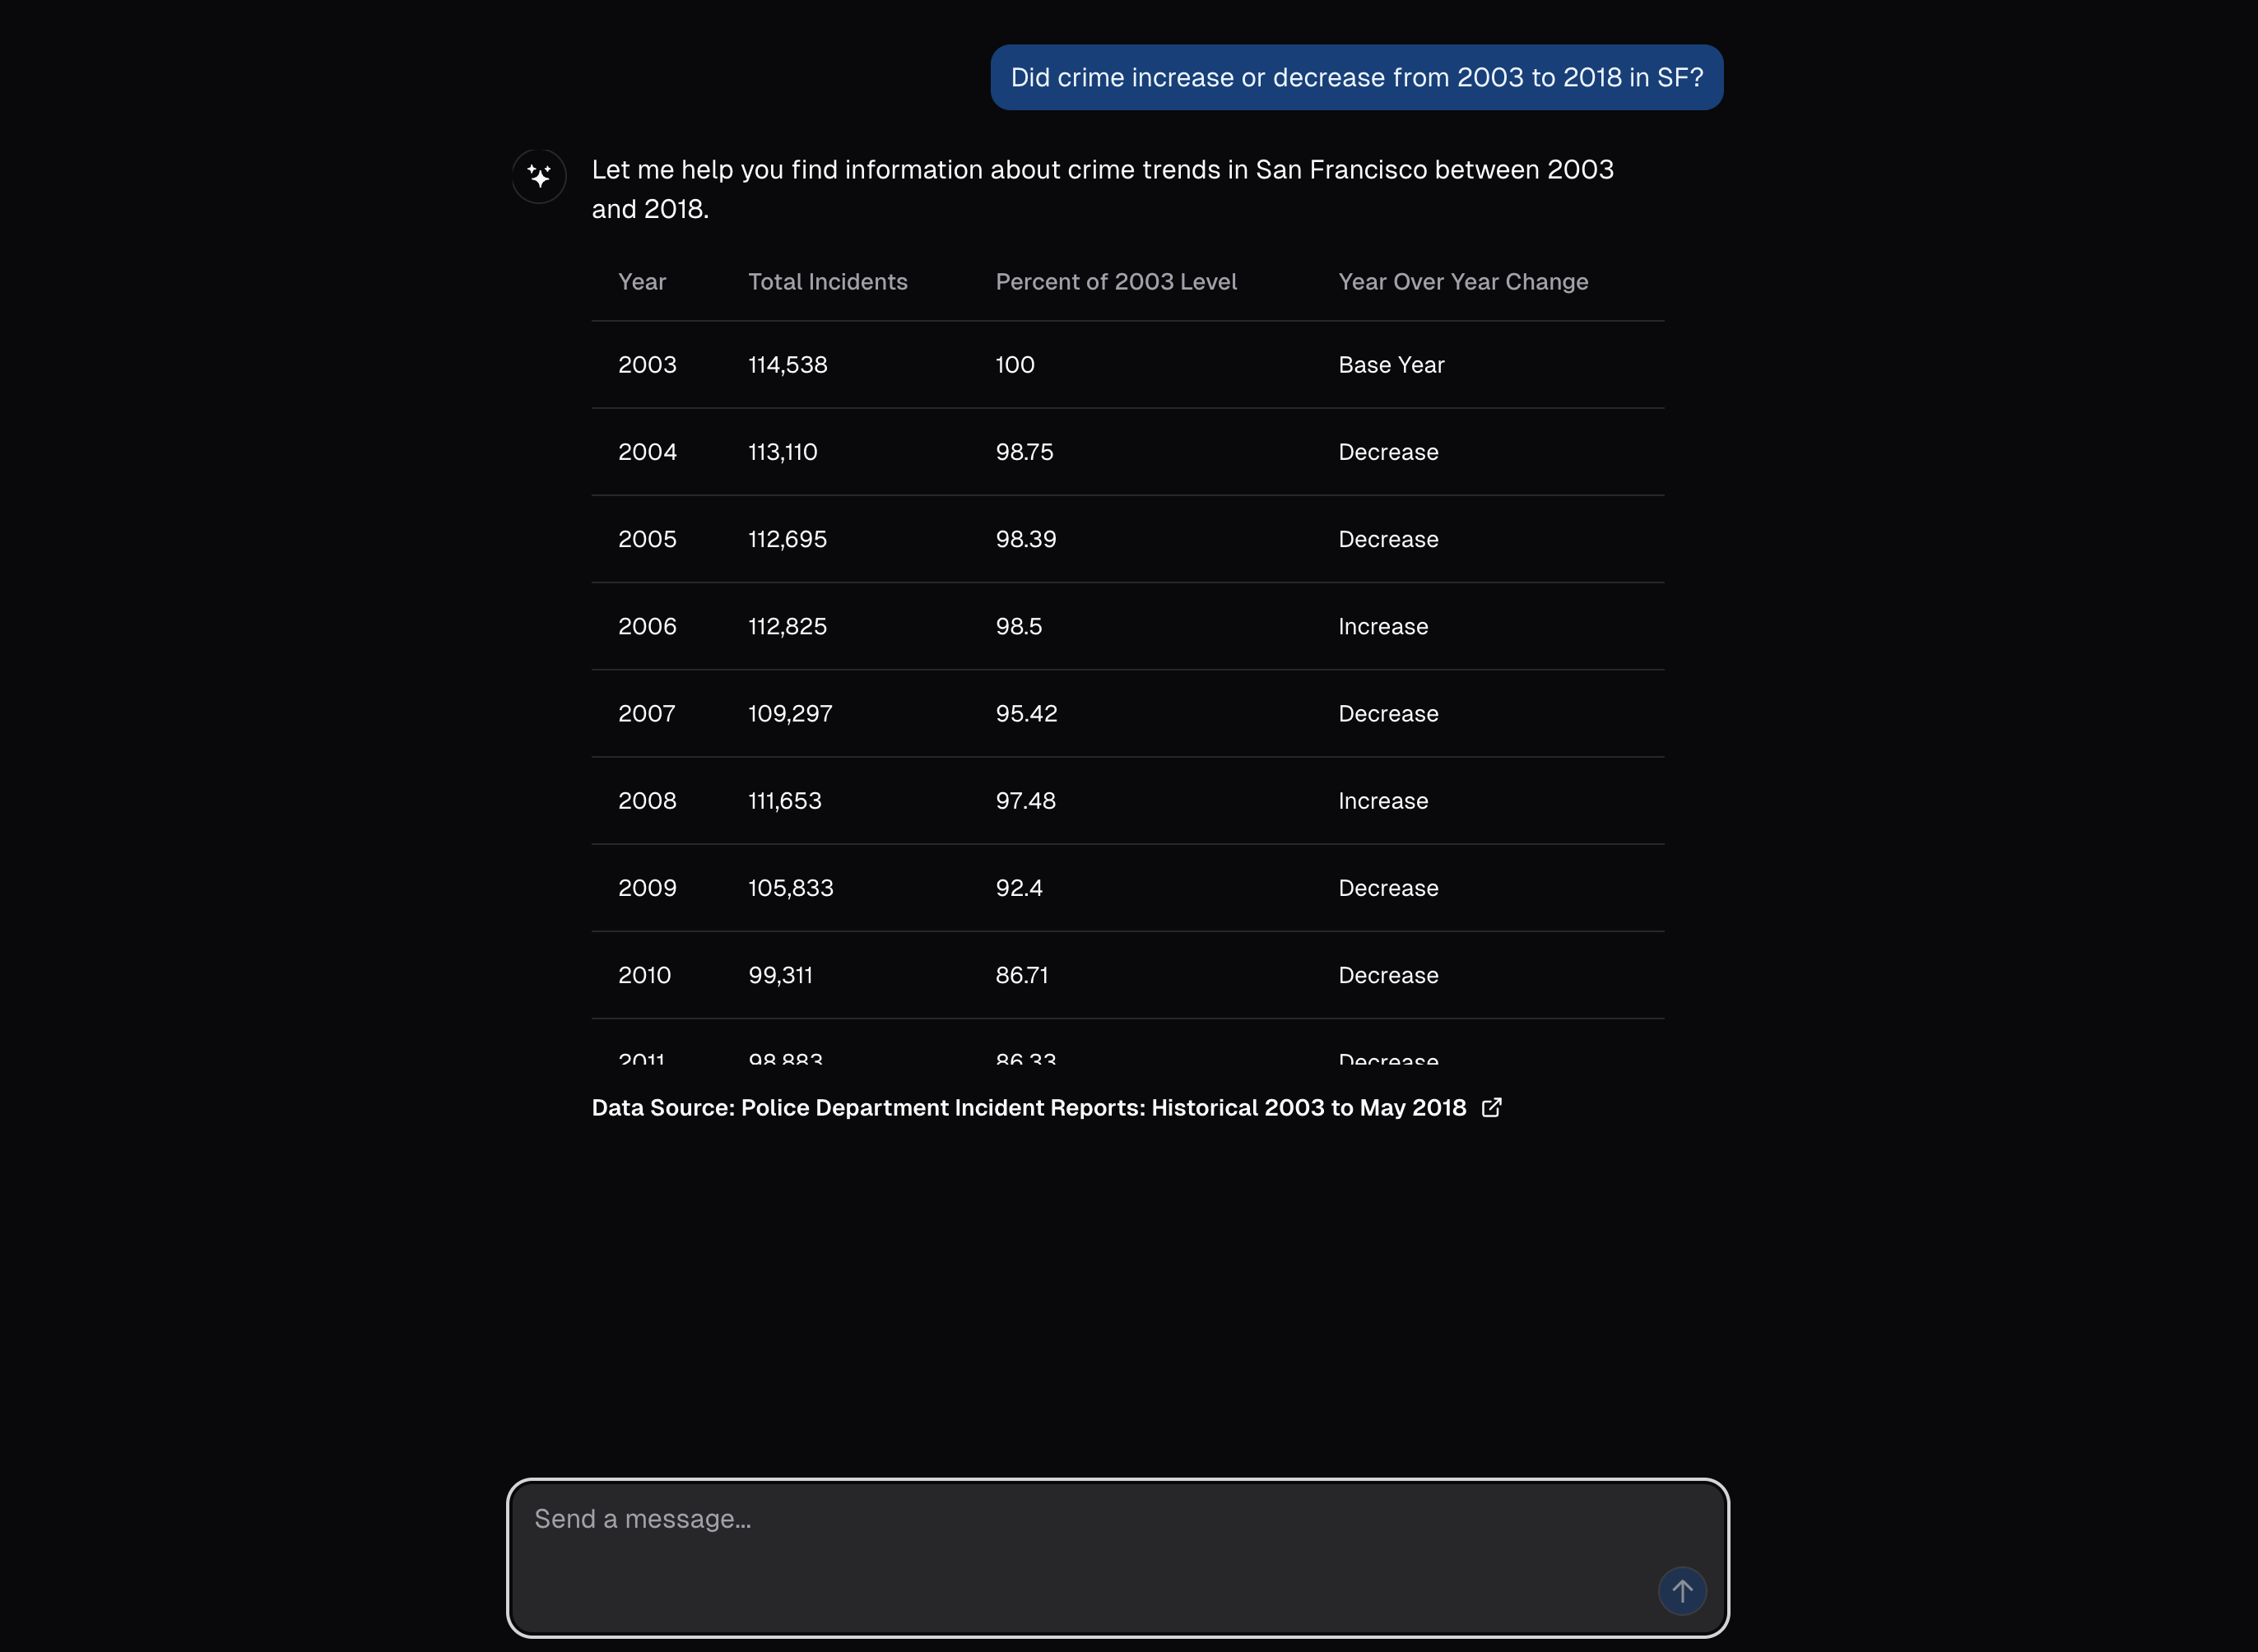The width and height of the screenshot is (2258, 1652).
Task: Click the assistant sparkle avatar icon
Action: [x=539, y=176]
